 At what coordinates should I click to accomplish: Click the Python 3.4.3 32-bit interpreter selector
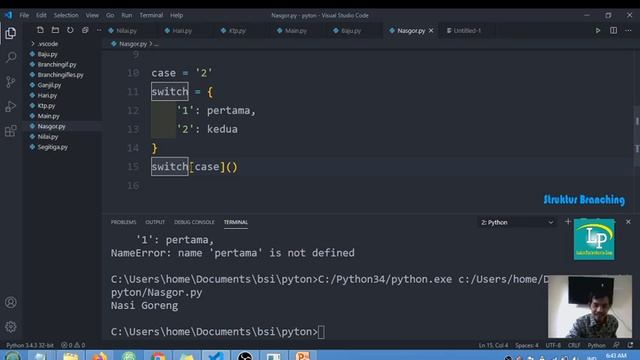(30, 345)
